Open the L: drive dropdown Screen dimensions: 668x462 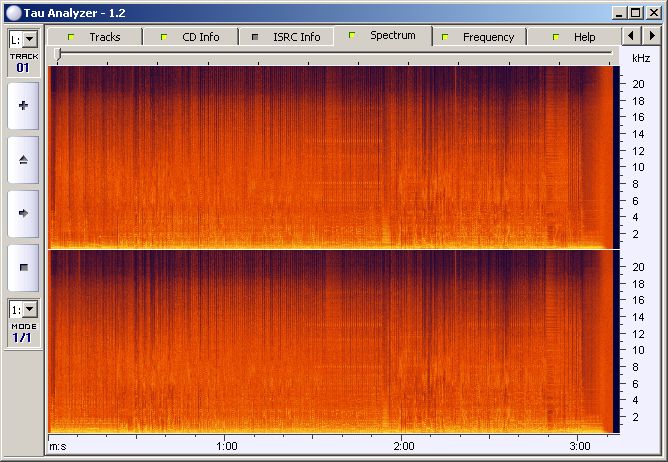(30, 40)
